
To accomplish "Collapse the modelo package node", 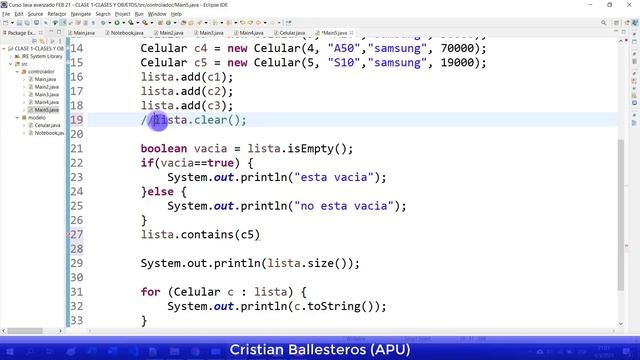I will (18, 118).
